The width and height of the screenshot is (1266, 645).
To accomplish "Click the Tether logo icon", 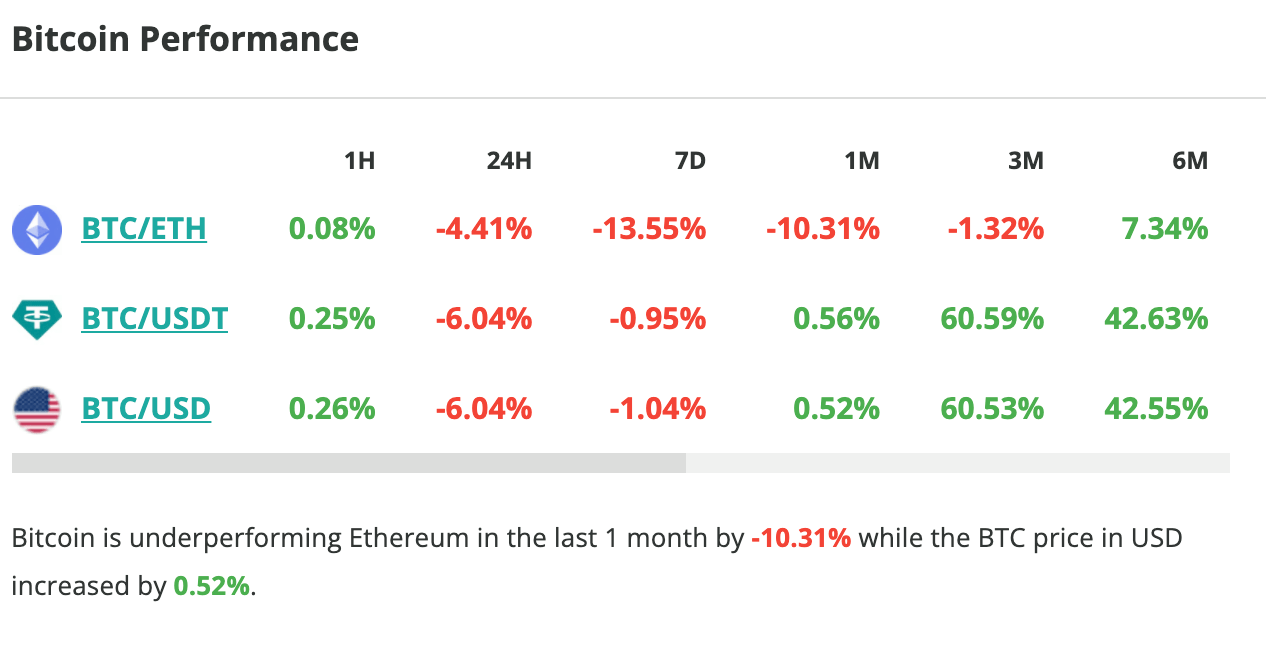I will point(37,319).
